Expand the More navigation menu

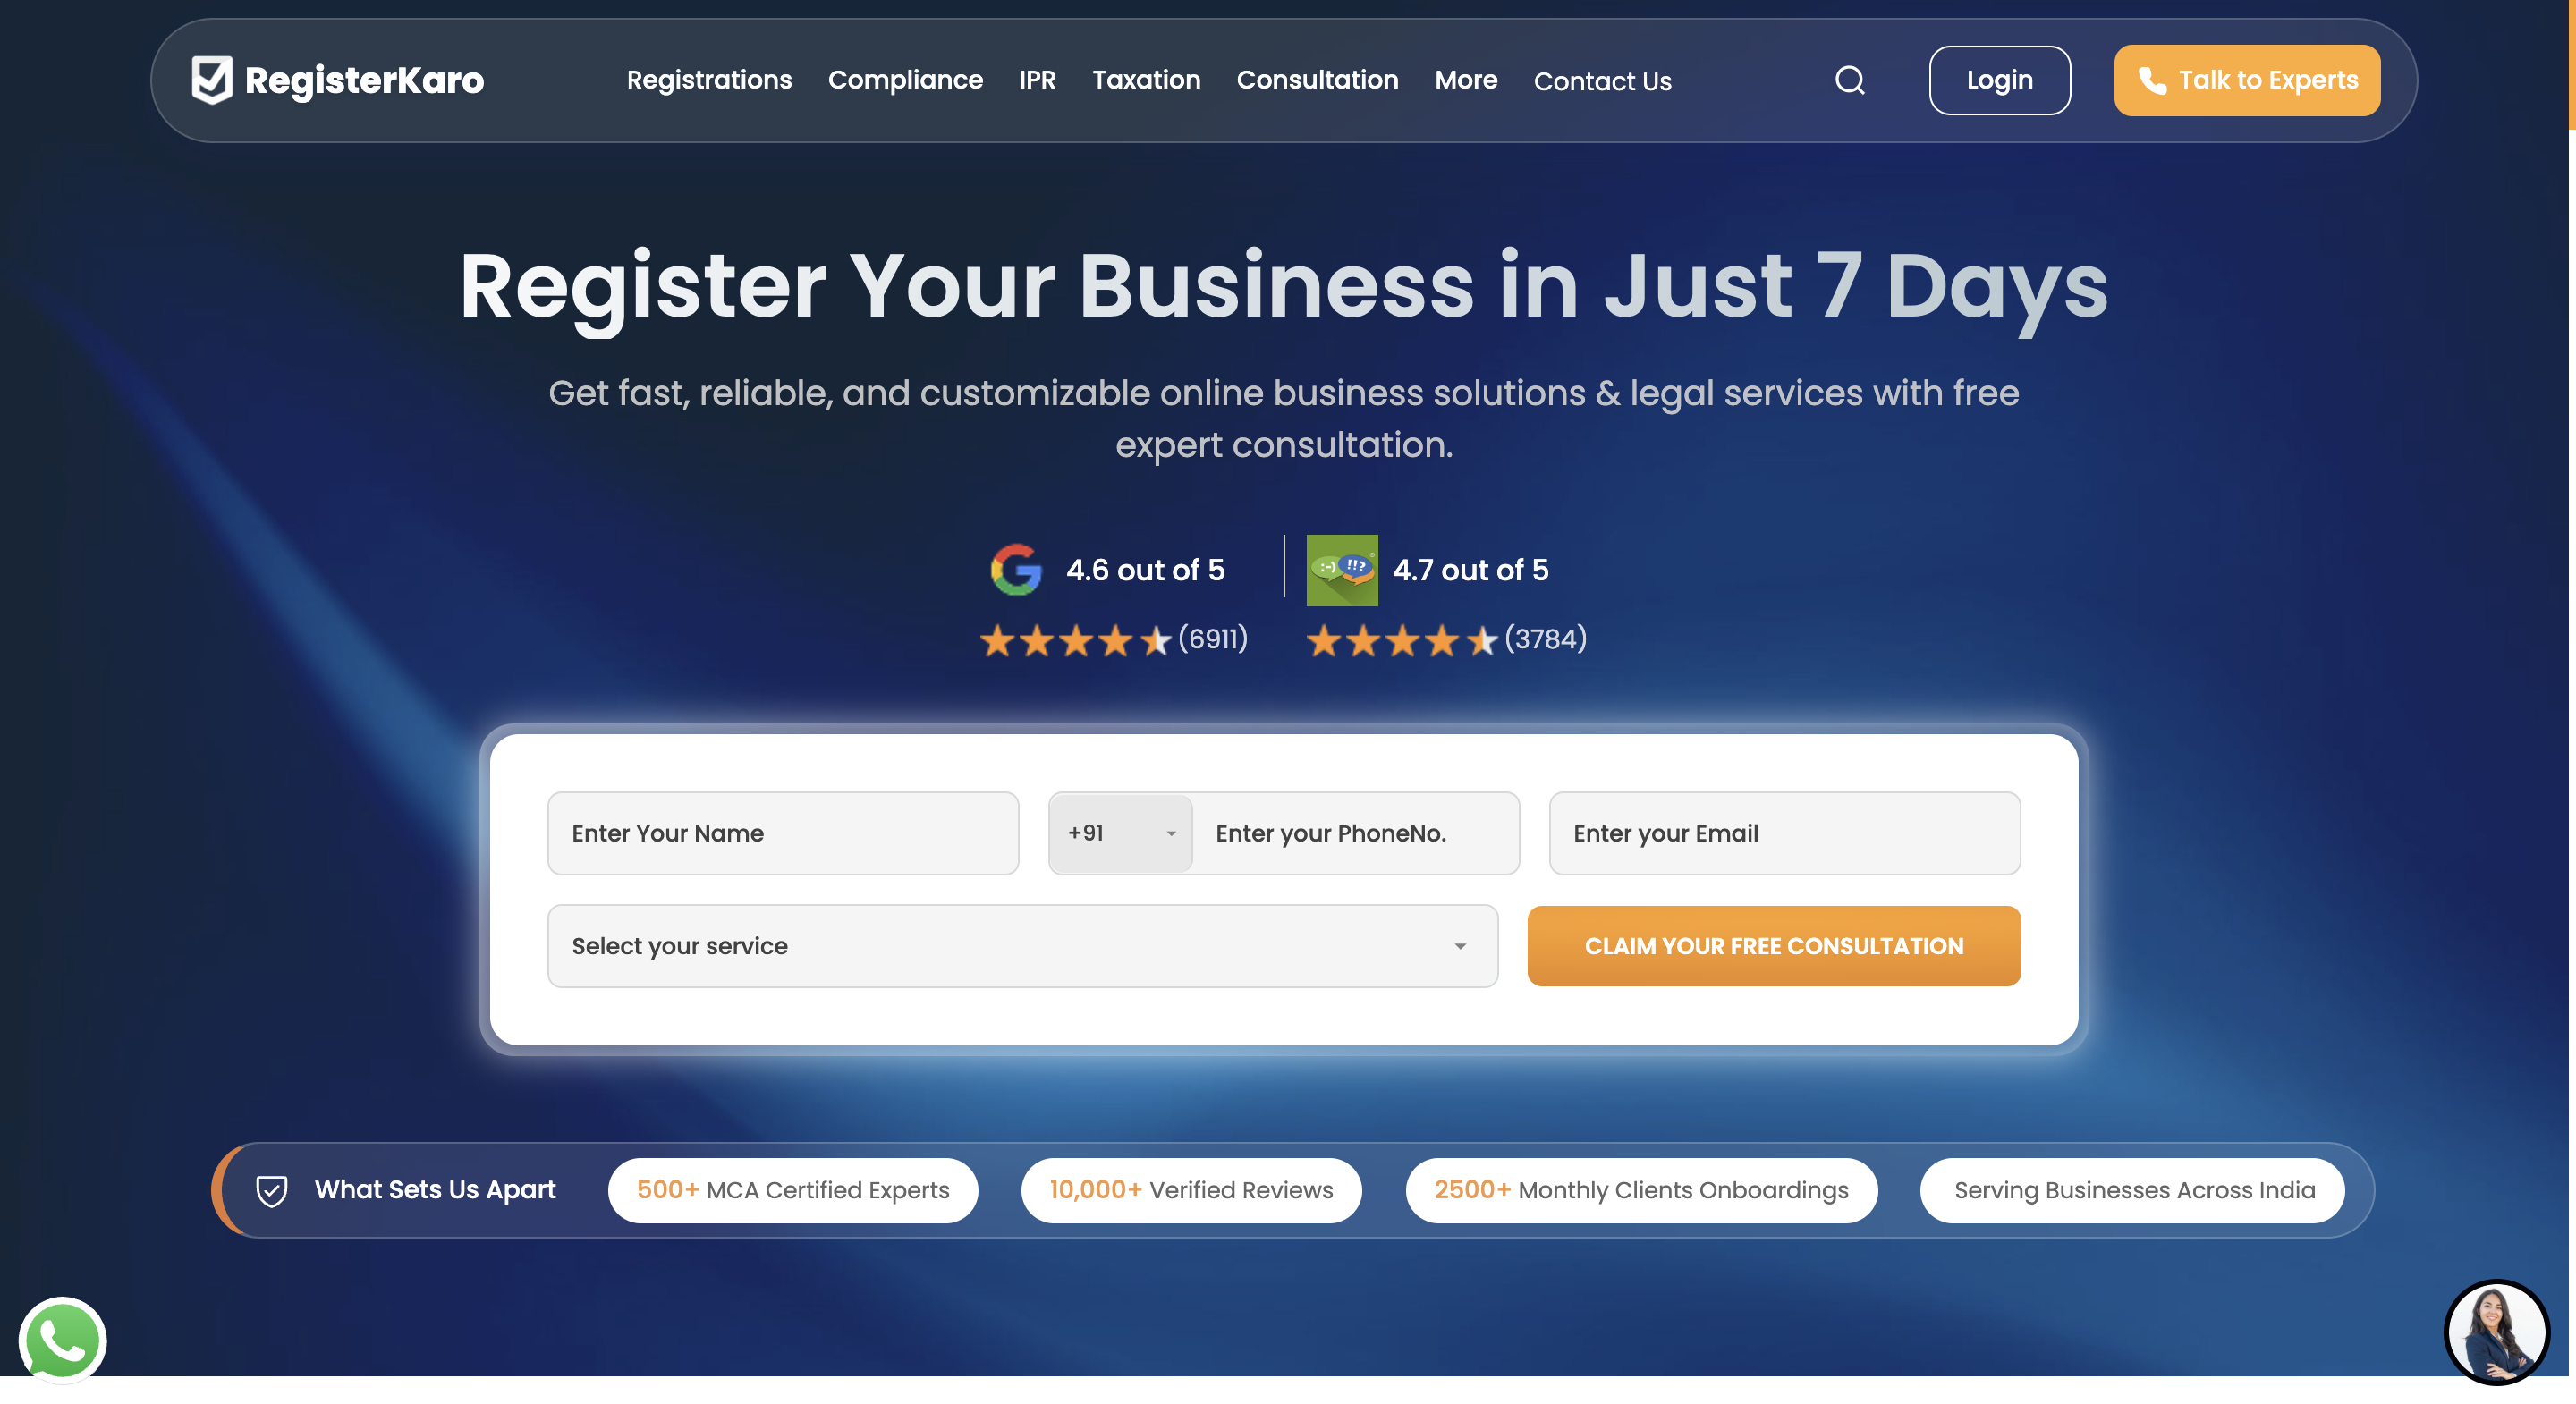pyautogui.click(x=1466, y=80)
